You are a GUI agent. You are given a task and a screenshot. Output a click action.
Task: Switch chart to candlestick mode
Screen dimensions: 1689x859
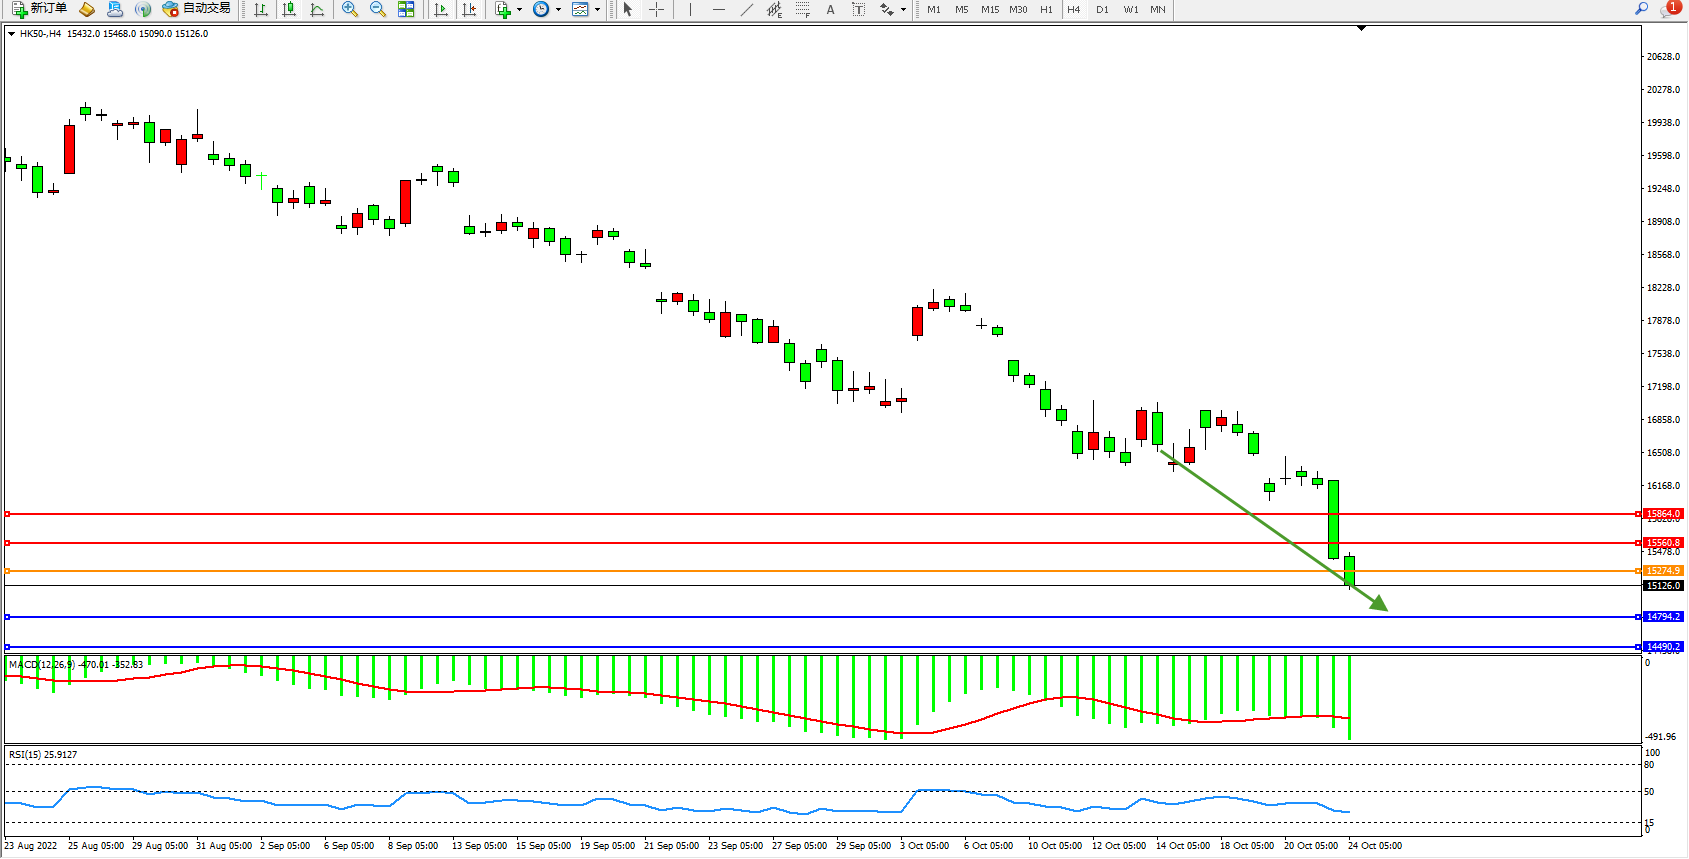coord(289,9)
